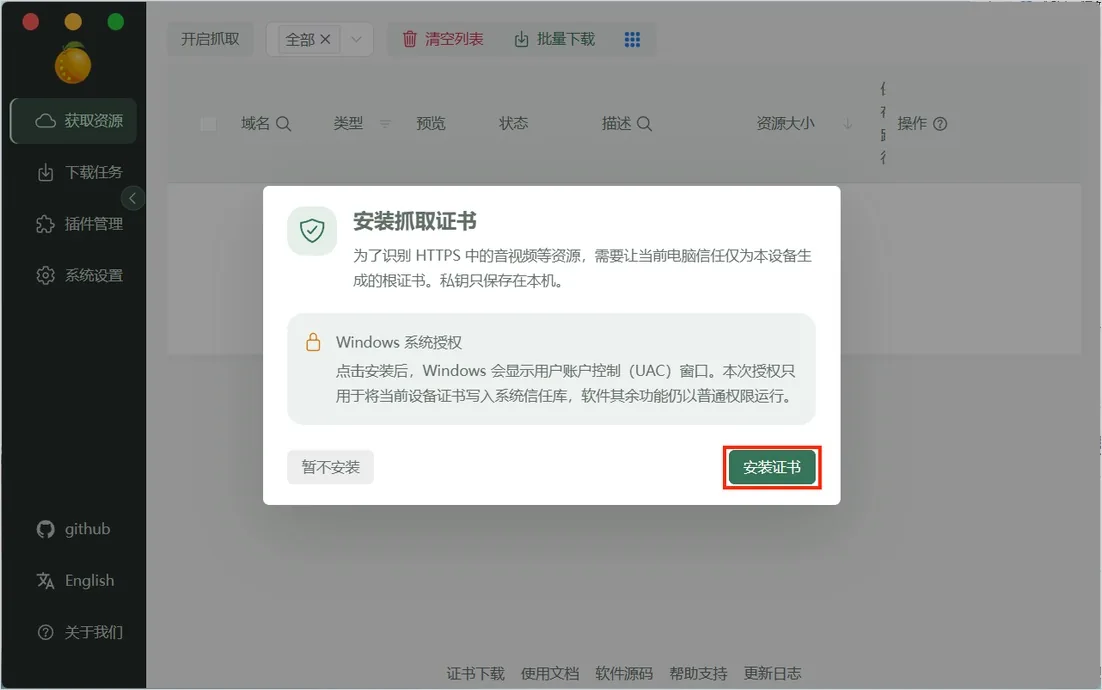Click the 预览 column header

431,124
